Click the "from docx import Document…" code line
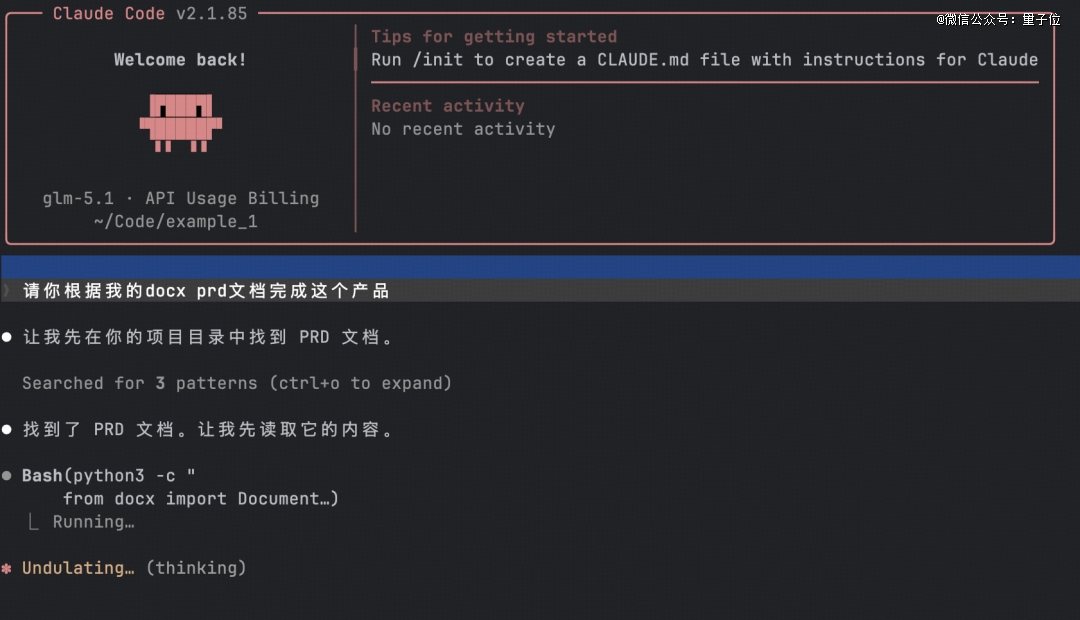The height and width of the screenshot is (620, 1080). 200,499
